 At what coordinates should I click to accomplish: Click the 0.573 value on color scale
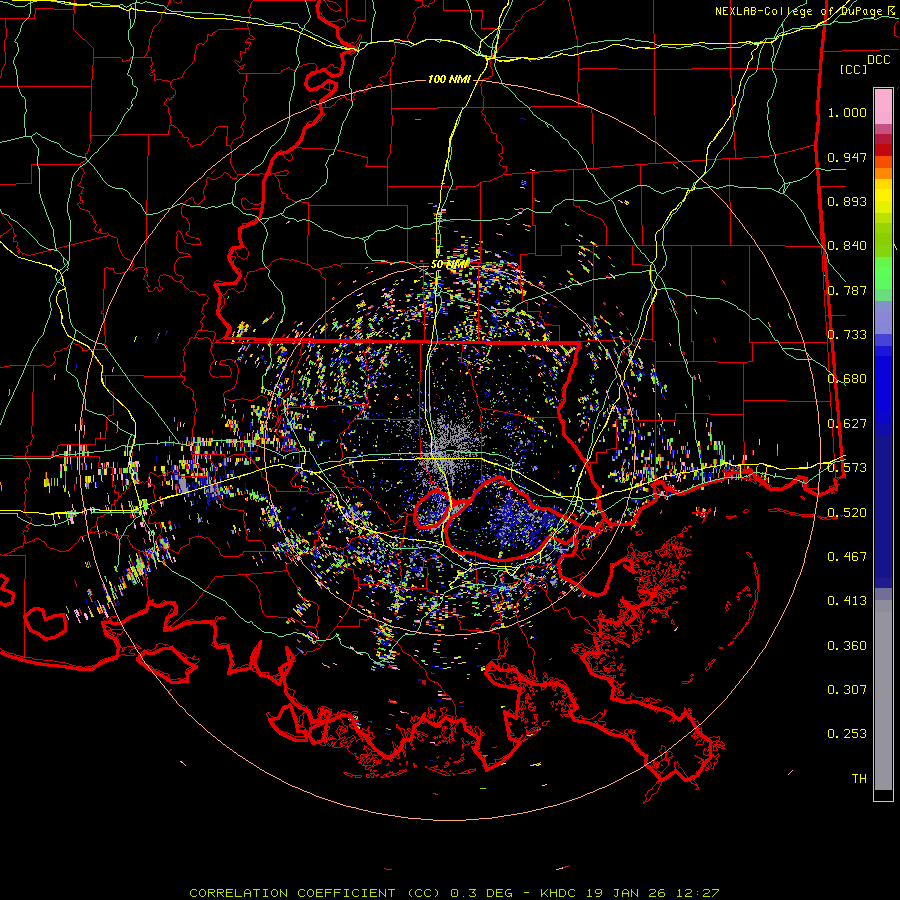(x=847, y=468)
